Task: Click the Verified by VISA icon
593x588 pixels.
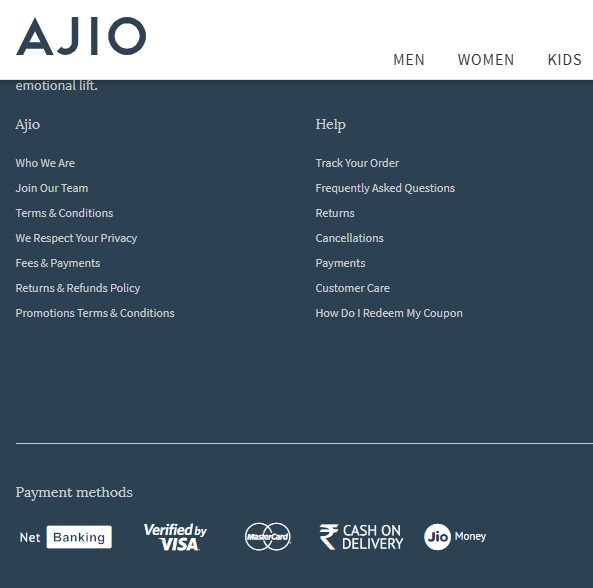Action: [x=175, y=537]
